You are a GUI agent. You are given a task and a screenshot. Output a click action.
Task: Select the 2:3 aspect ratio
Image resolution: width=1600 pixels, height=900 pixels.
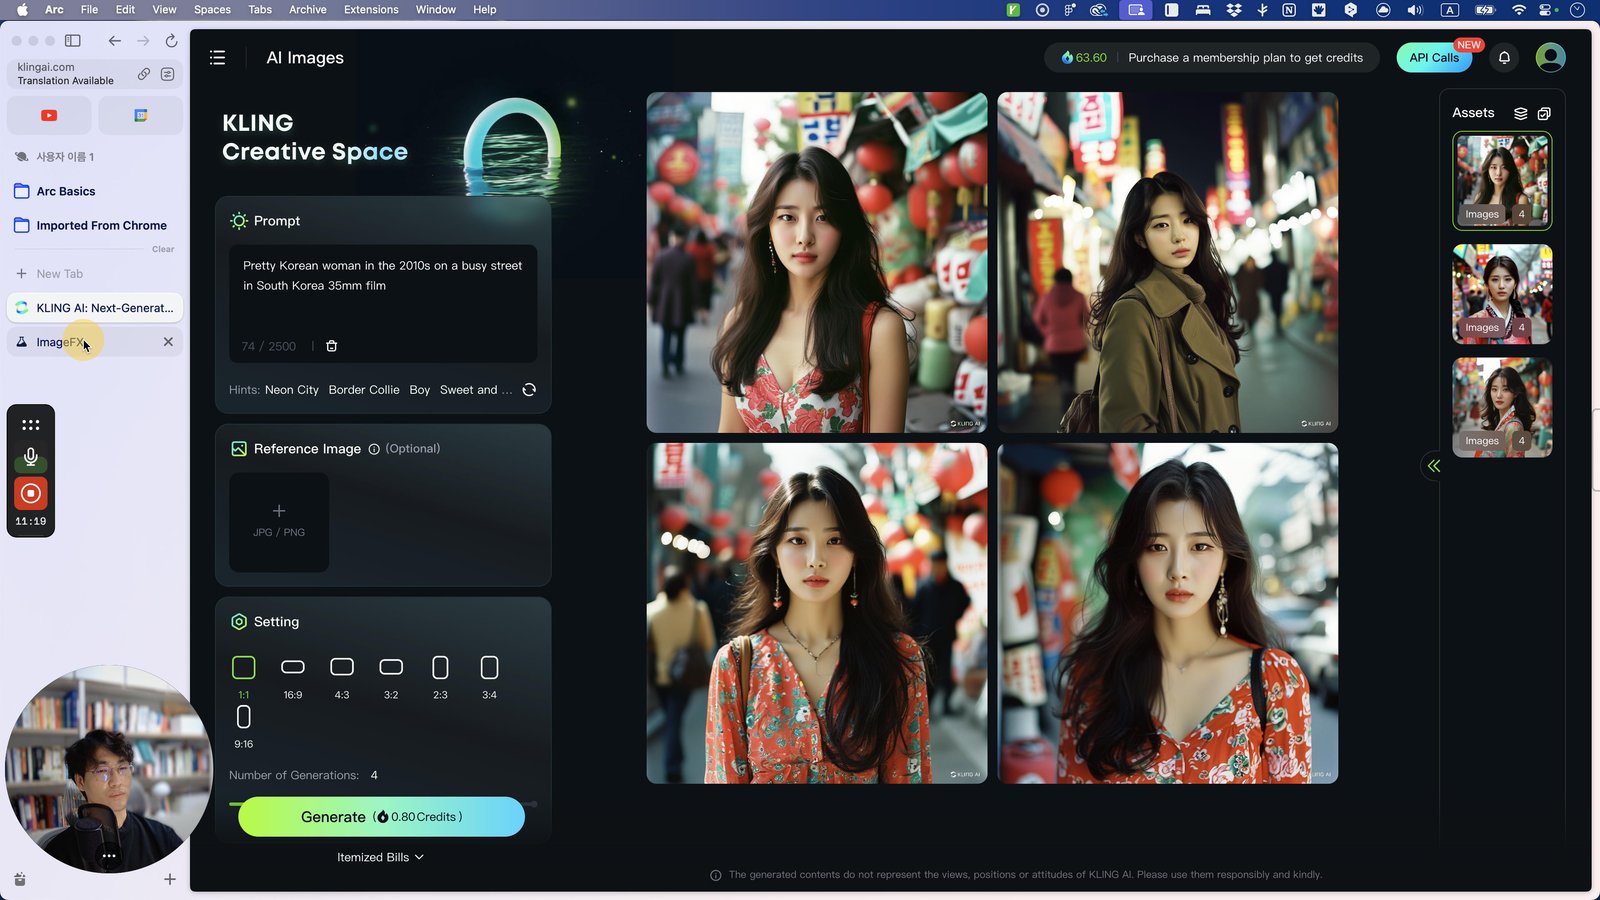click(x=440, y=677)
